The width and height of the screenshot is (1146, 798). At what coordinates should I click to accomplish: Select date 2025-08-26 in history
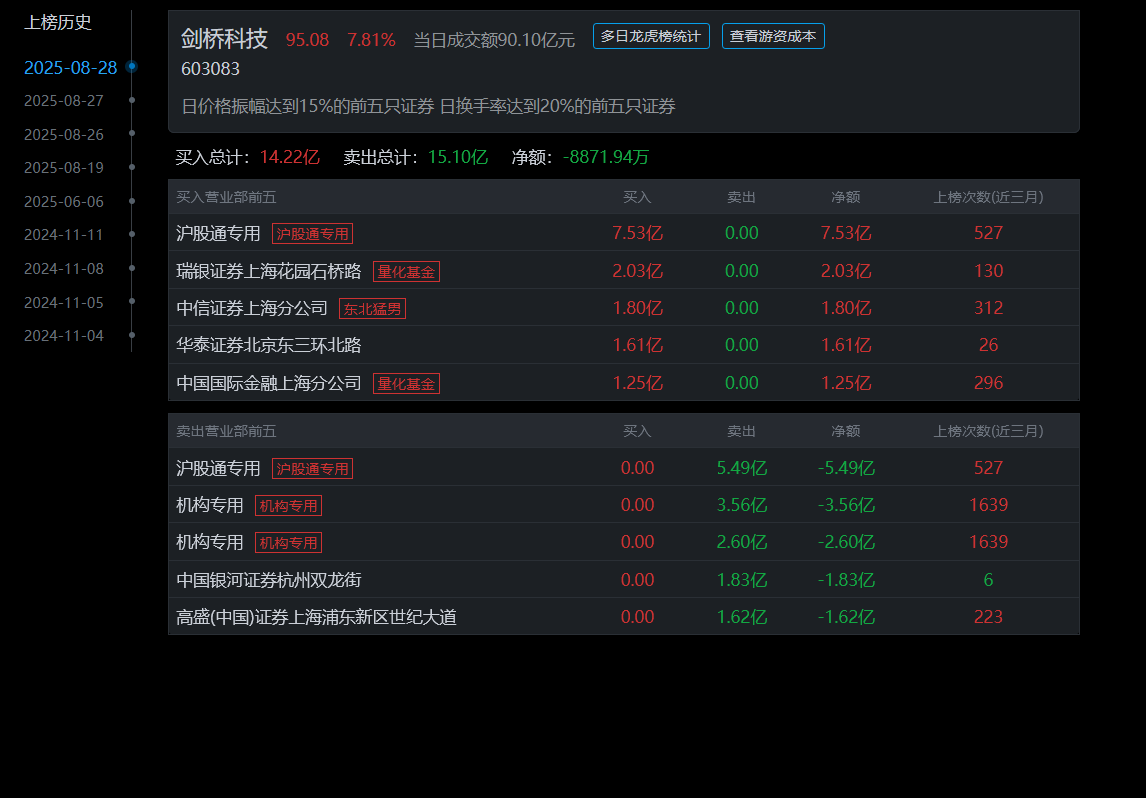pyautogui.click(x=64, y=134)
